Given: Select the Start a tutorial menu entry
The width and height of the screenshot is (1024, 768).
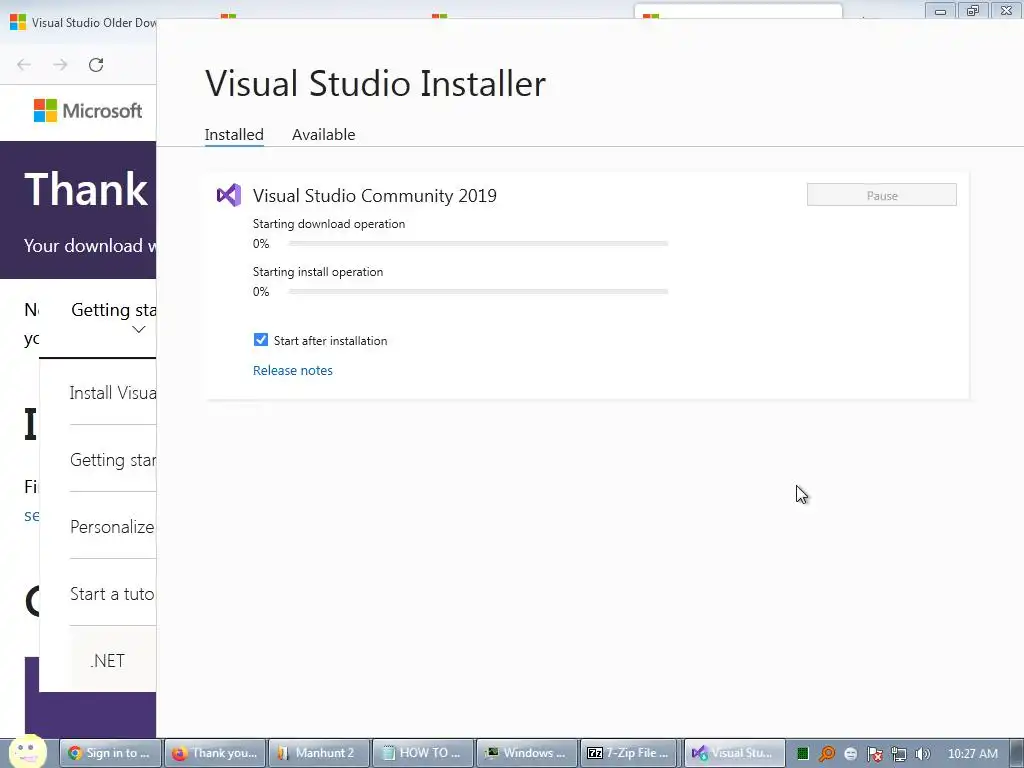Looking at the screenshot, I should coord(112,594).
